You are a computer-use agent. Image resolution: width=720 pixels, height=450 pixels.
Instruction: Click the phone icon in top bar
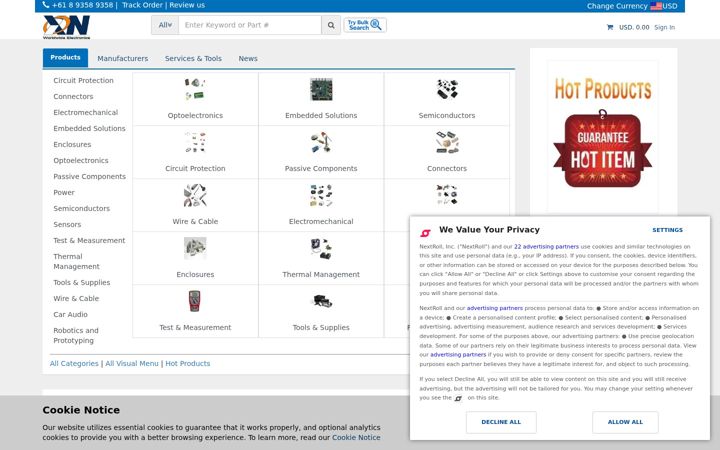point(46,5)
